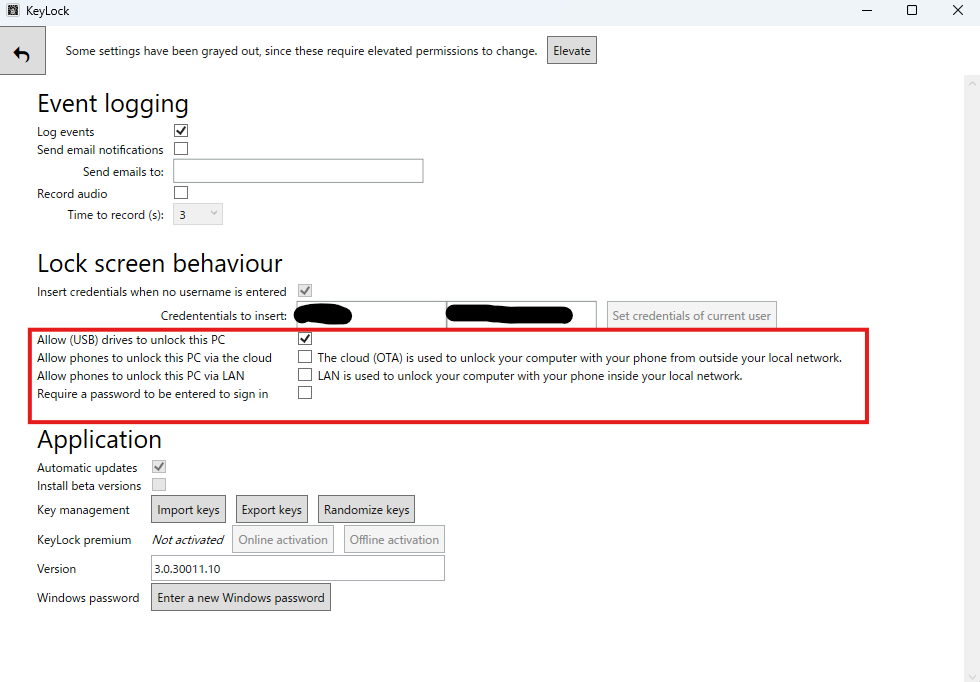Image resolution: width=980 pixels, height=682 pixels.
Task: Enable the Record audio checkbox
Action: [181, 193]
